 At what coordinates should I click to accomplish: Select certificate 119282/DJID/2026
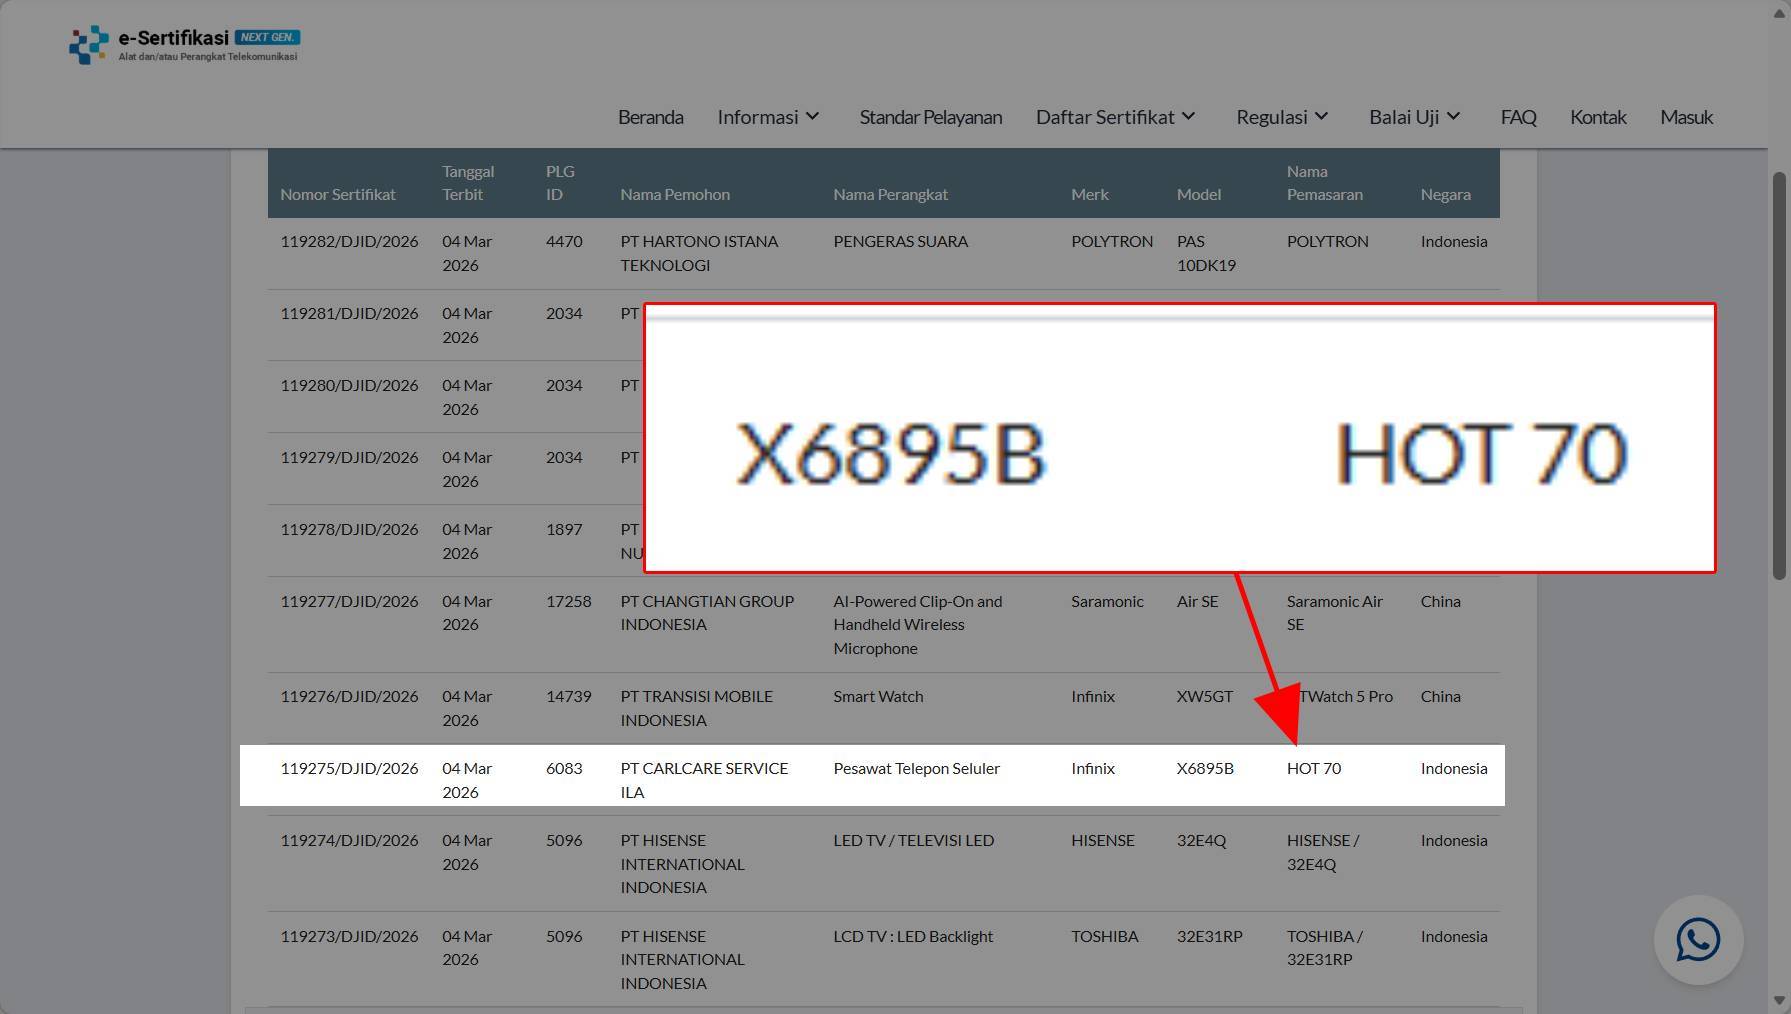click(x=349, y=241)
